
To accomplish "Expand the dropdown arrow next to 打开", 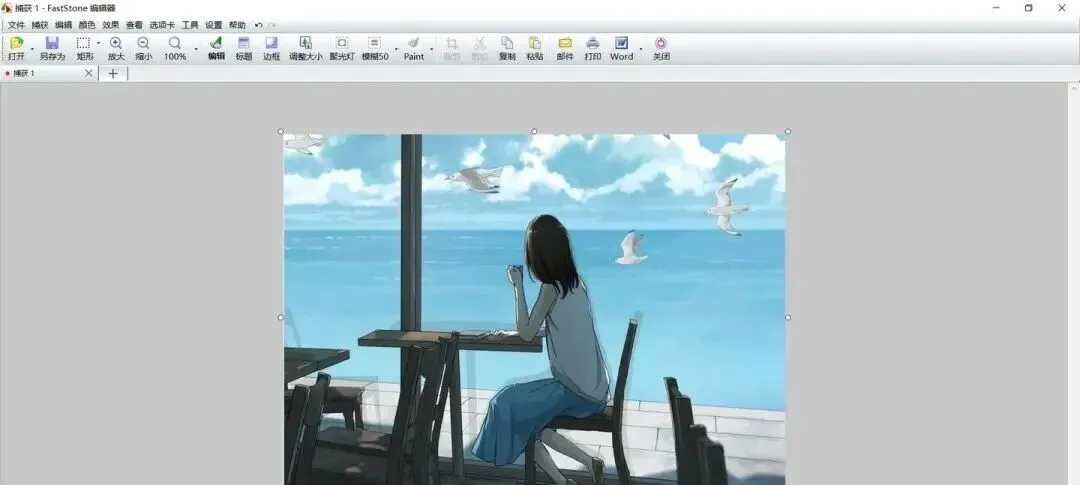I will click(32, 48).
